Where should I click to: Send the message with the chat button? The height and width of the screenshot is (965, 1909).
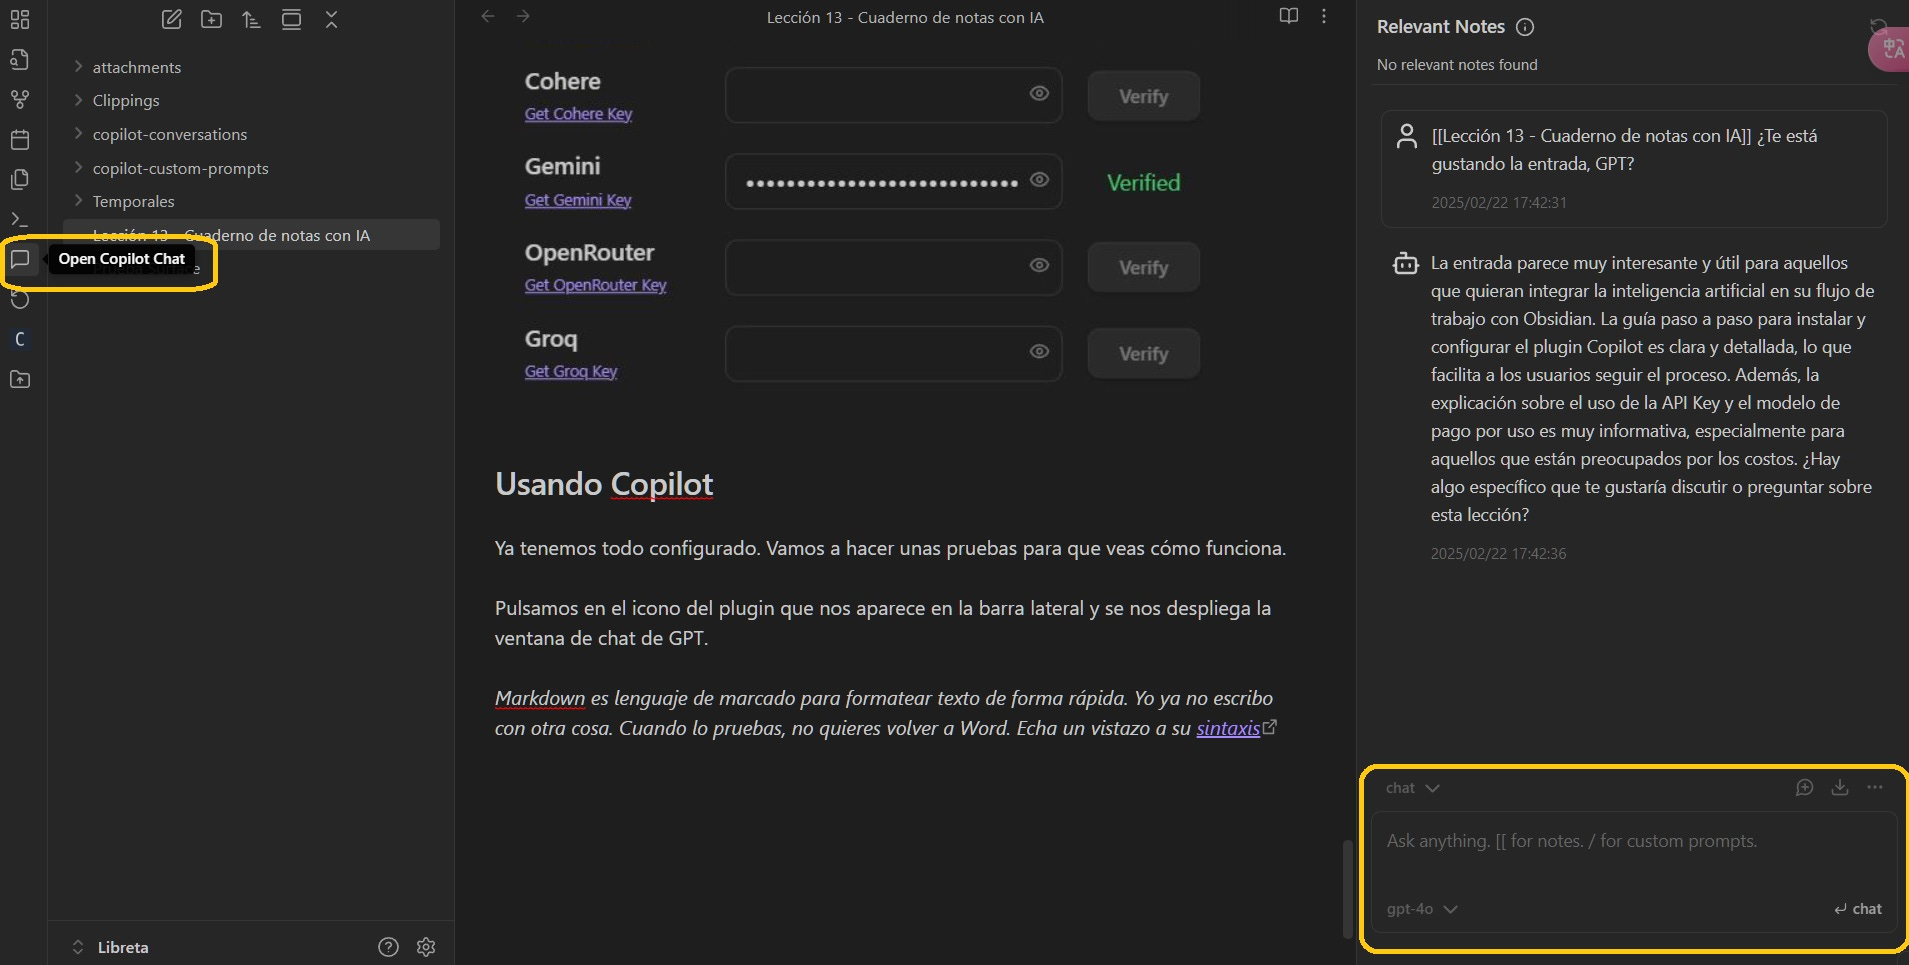click(1858, 909)
